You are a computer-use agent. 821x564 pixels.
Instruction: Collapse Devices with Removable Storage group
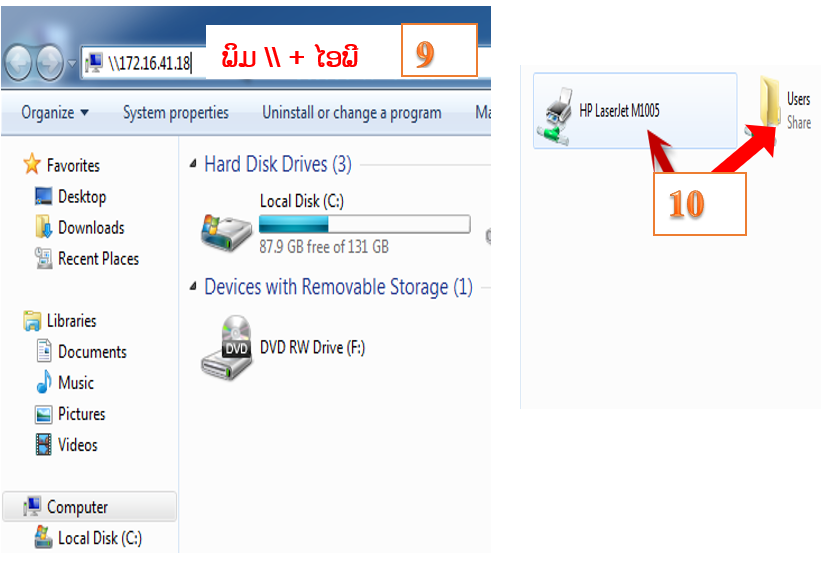tap(193, 287)
